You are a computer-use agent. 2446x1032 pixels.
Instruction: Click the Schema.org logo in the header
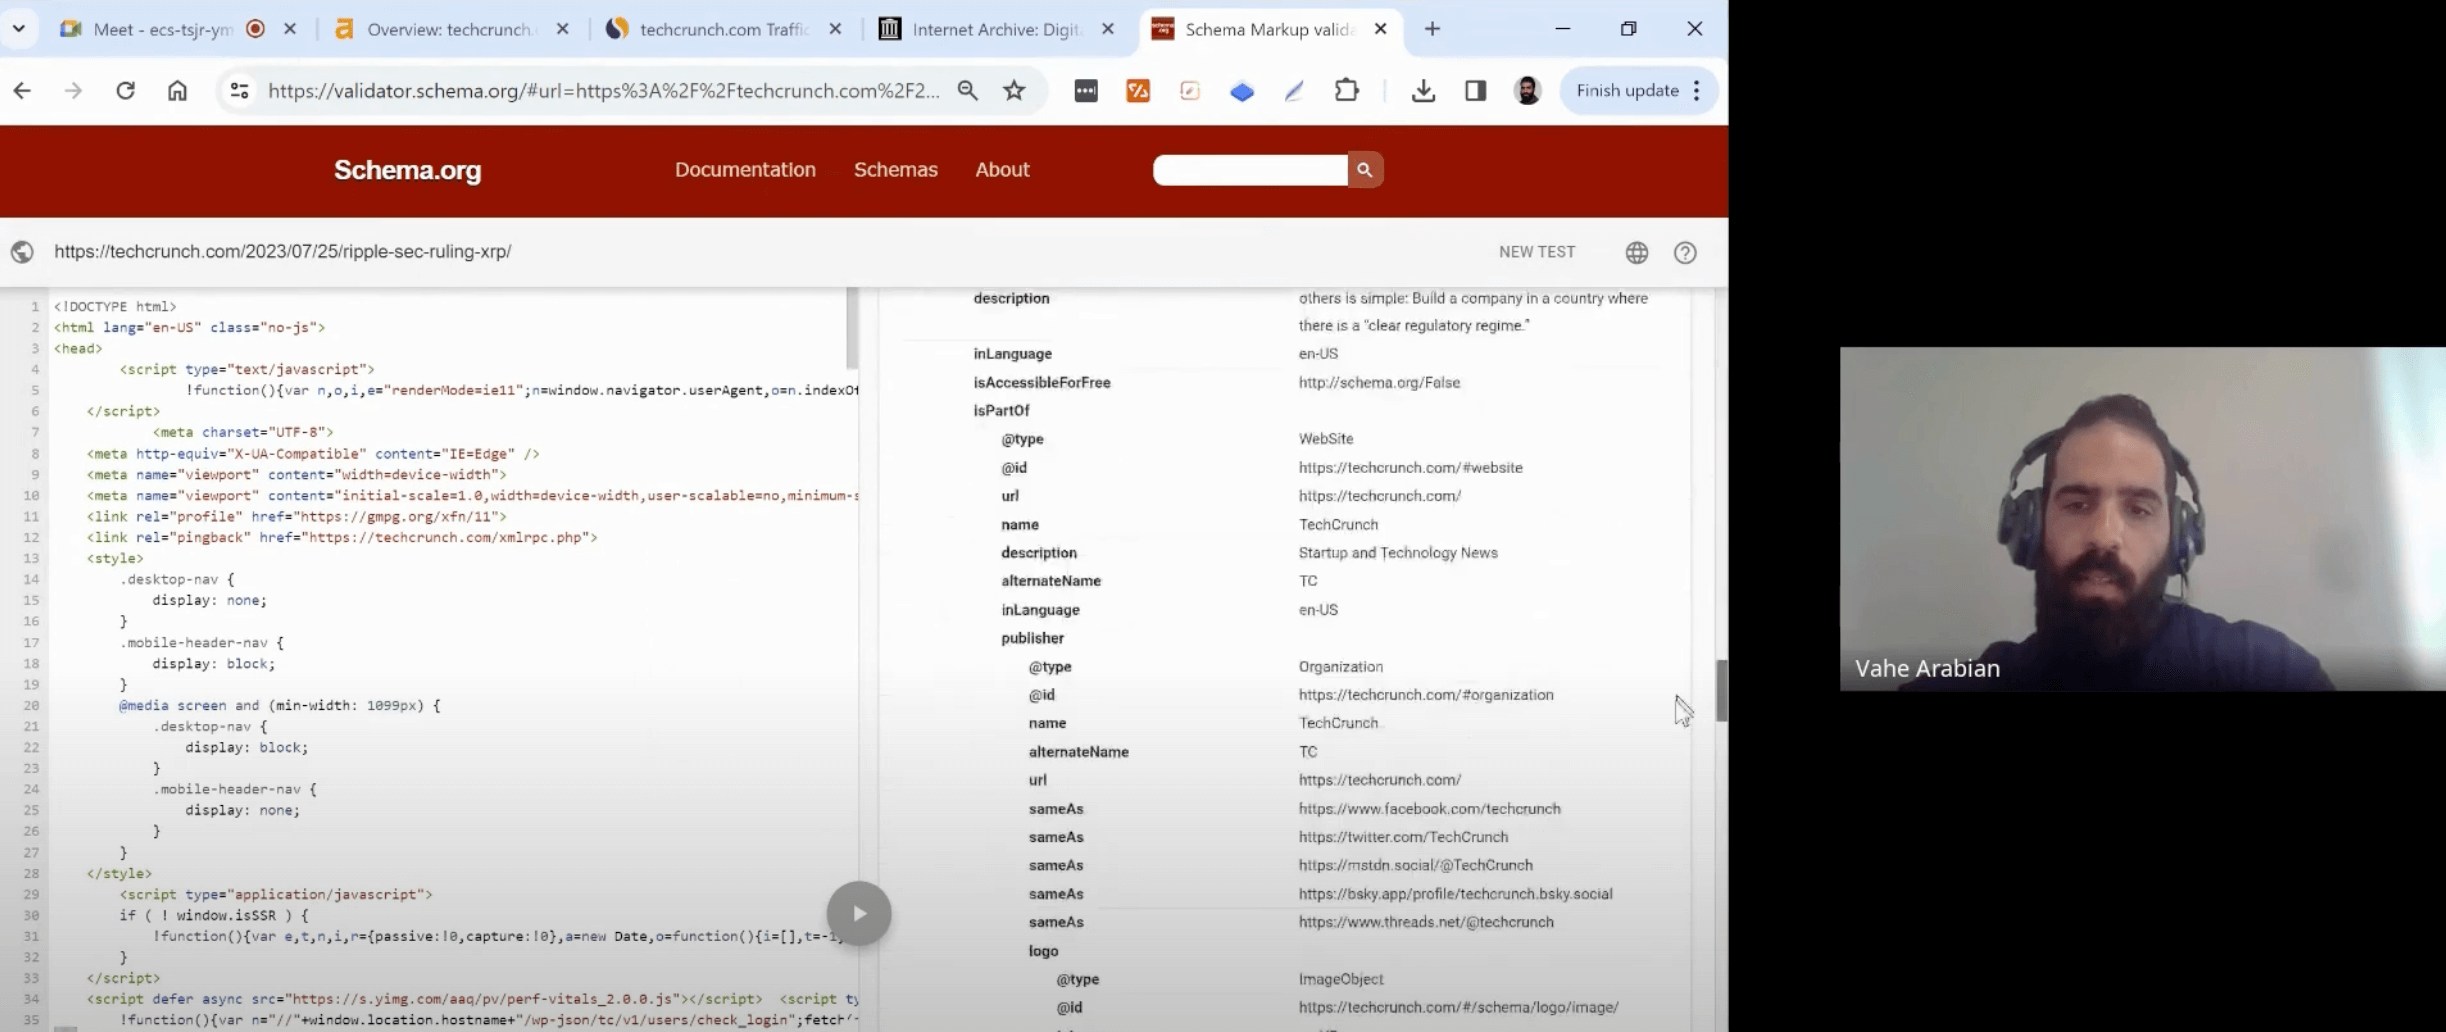tap(407, 169)
